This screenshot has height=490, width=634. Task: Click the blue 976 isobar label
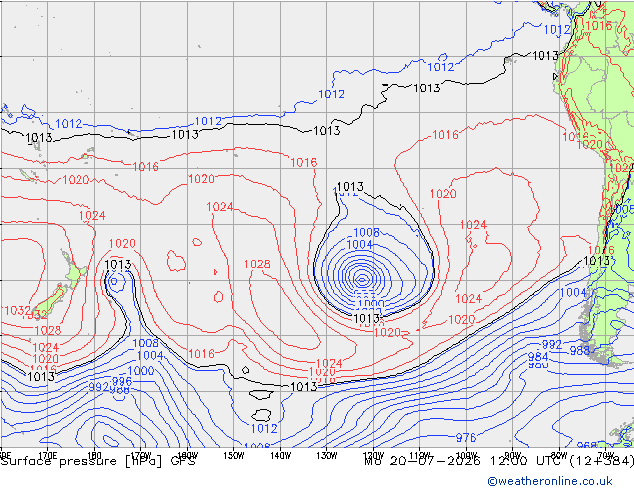point(466,437)
